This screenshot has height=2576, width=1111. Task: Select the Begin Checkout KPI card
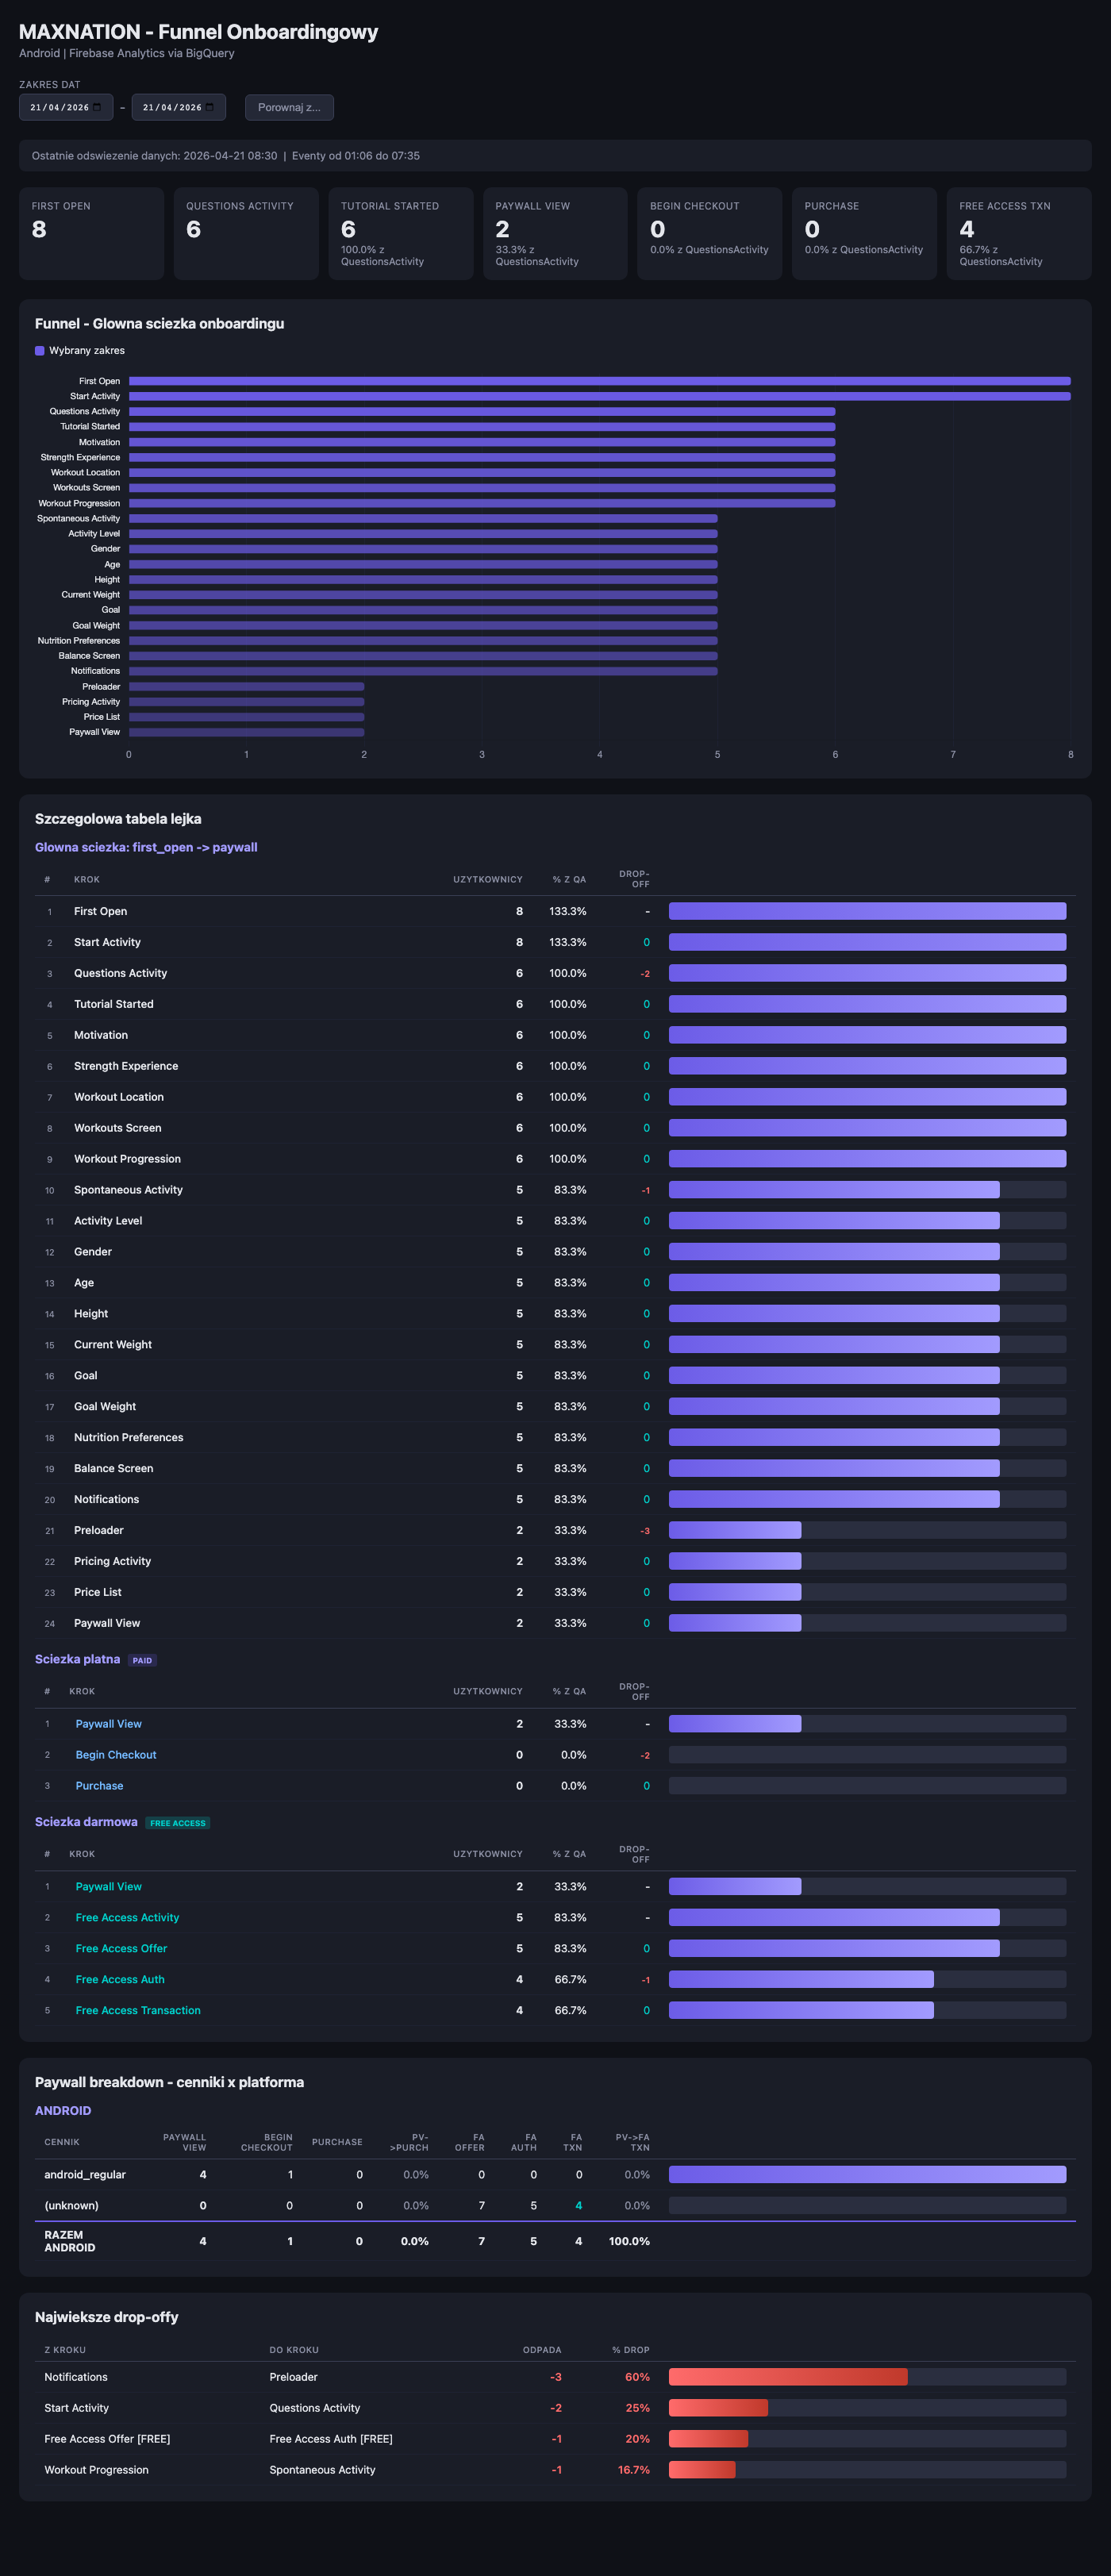pyautogui.click(x=709, y=233)
